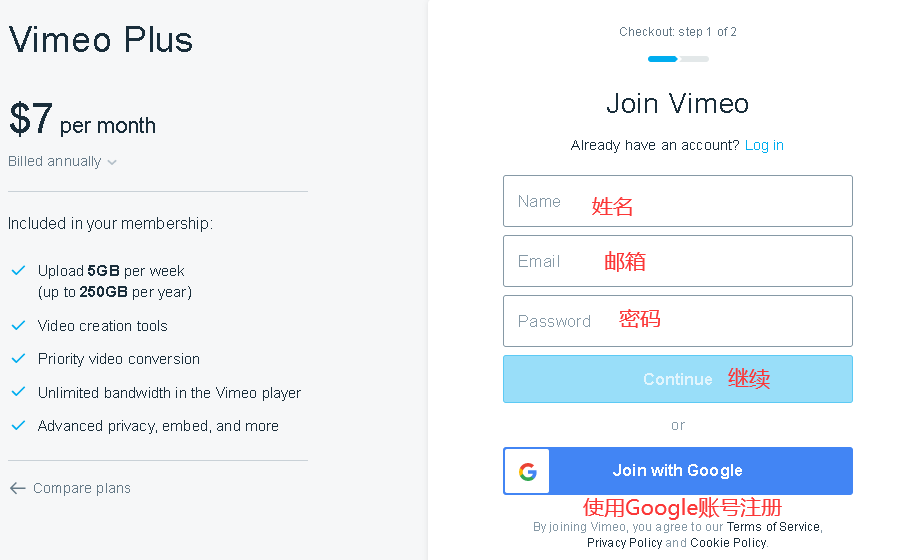Click checkmark beside Unlimited bandwidth feature
The image size is (909, 560).
18,392
